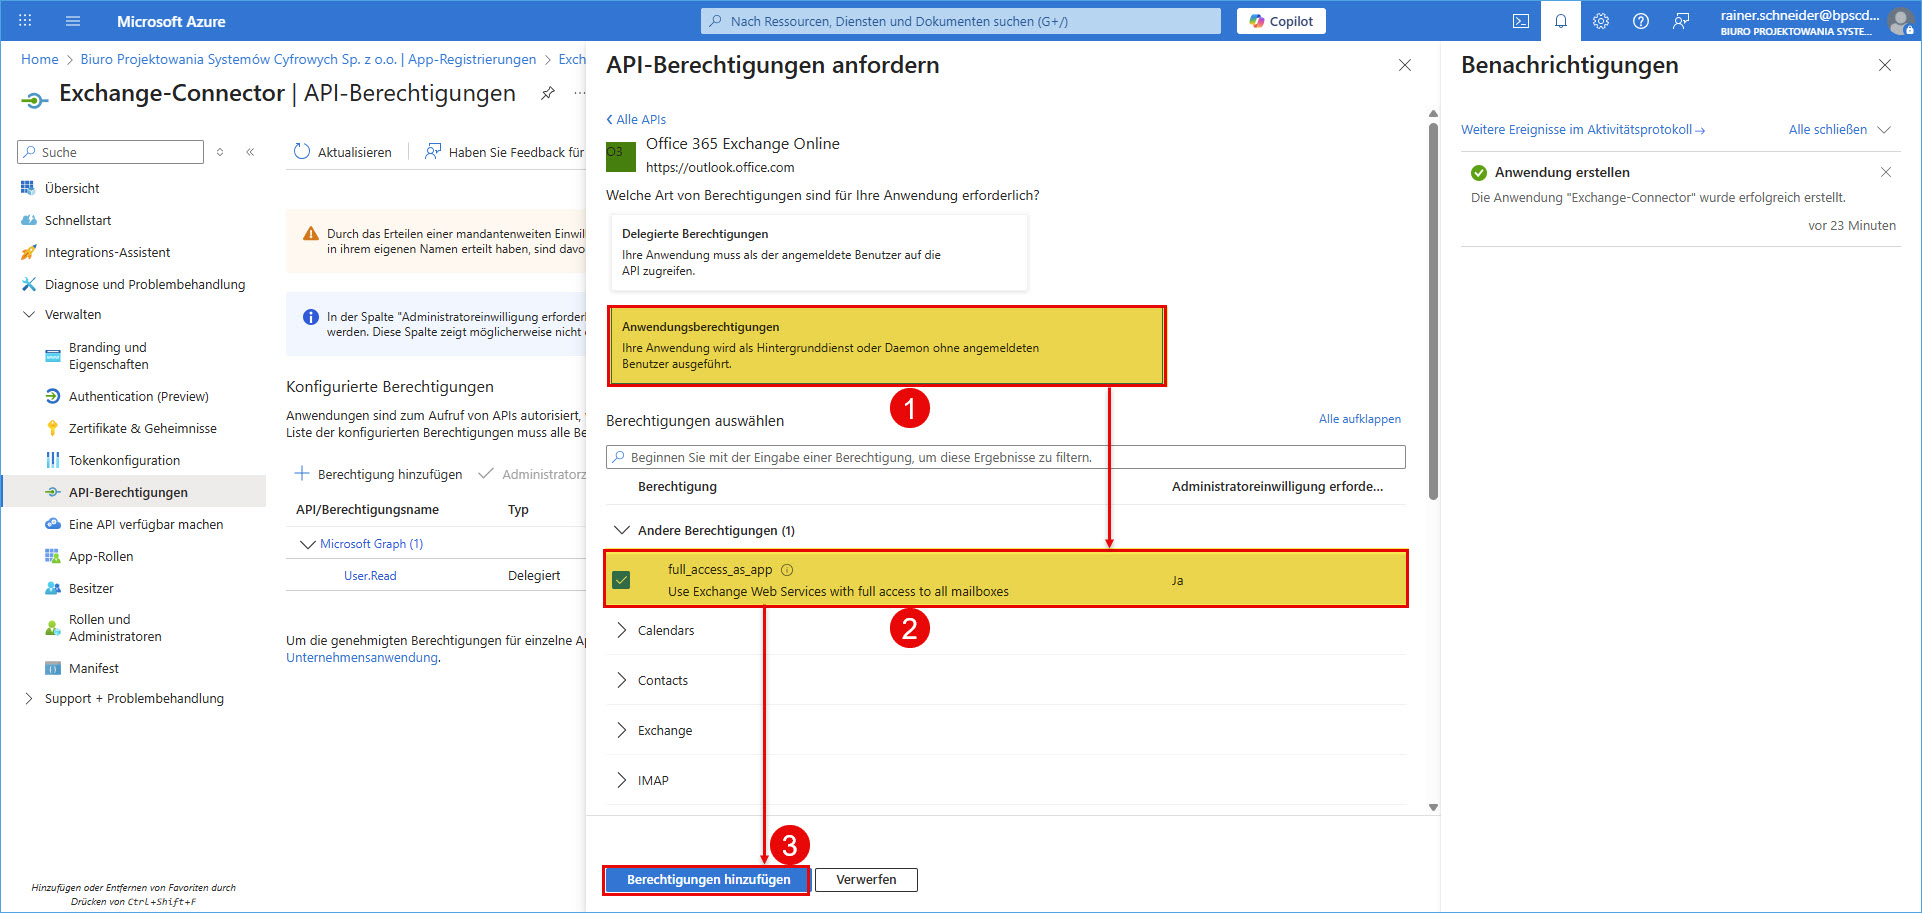Open dropdown next to Alle schließen
Viewport: 1922px width, 913px height.
coord(1884,129)
